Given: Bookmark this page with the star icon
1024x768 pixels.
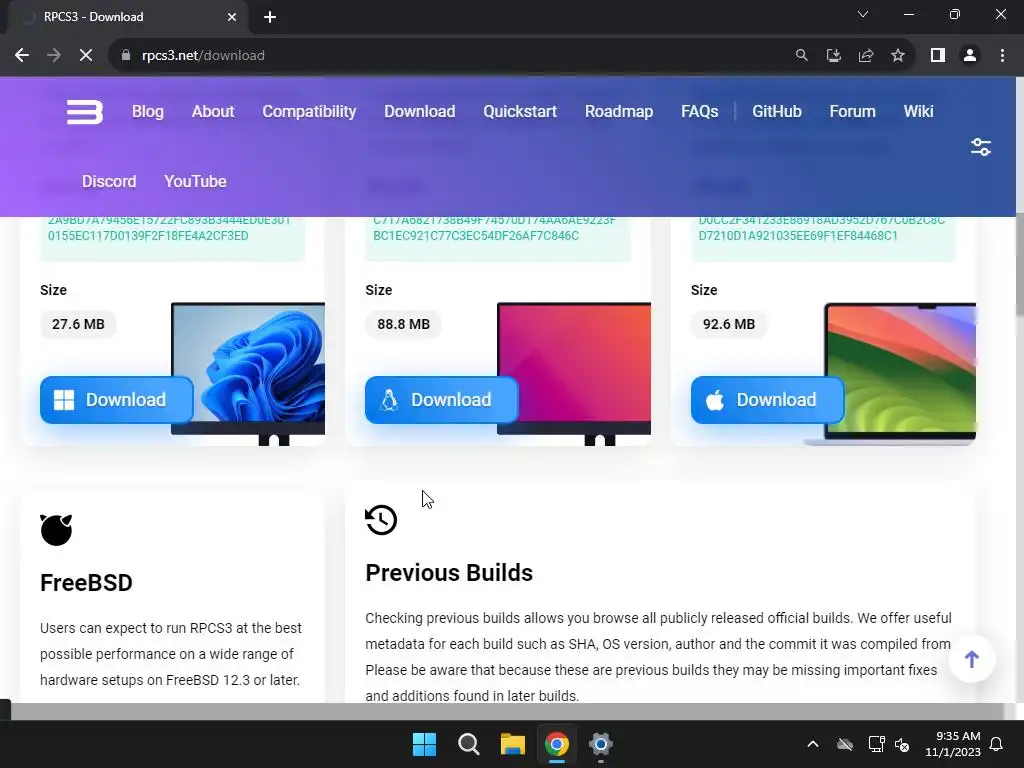Looking at the screenshot, I should (898, 56).
